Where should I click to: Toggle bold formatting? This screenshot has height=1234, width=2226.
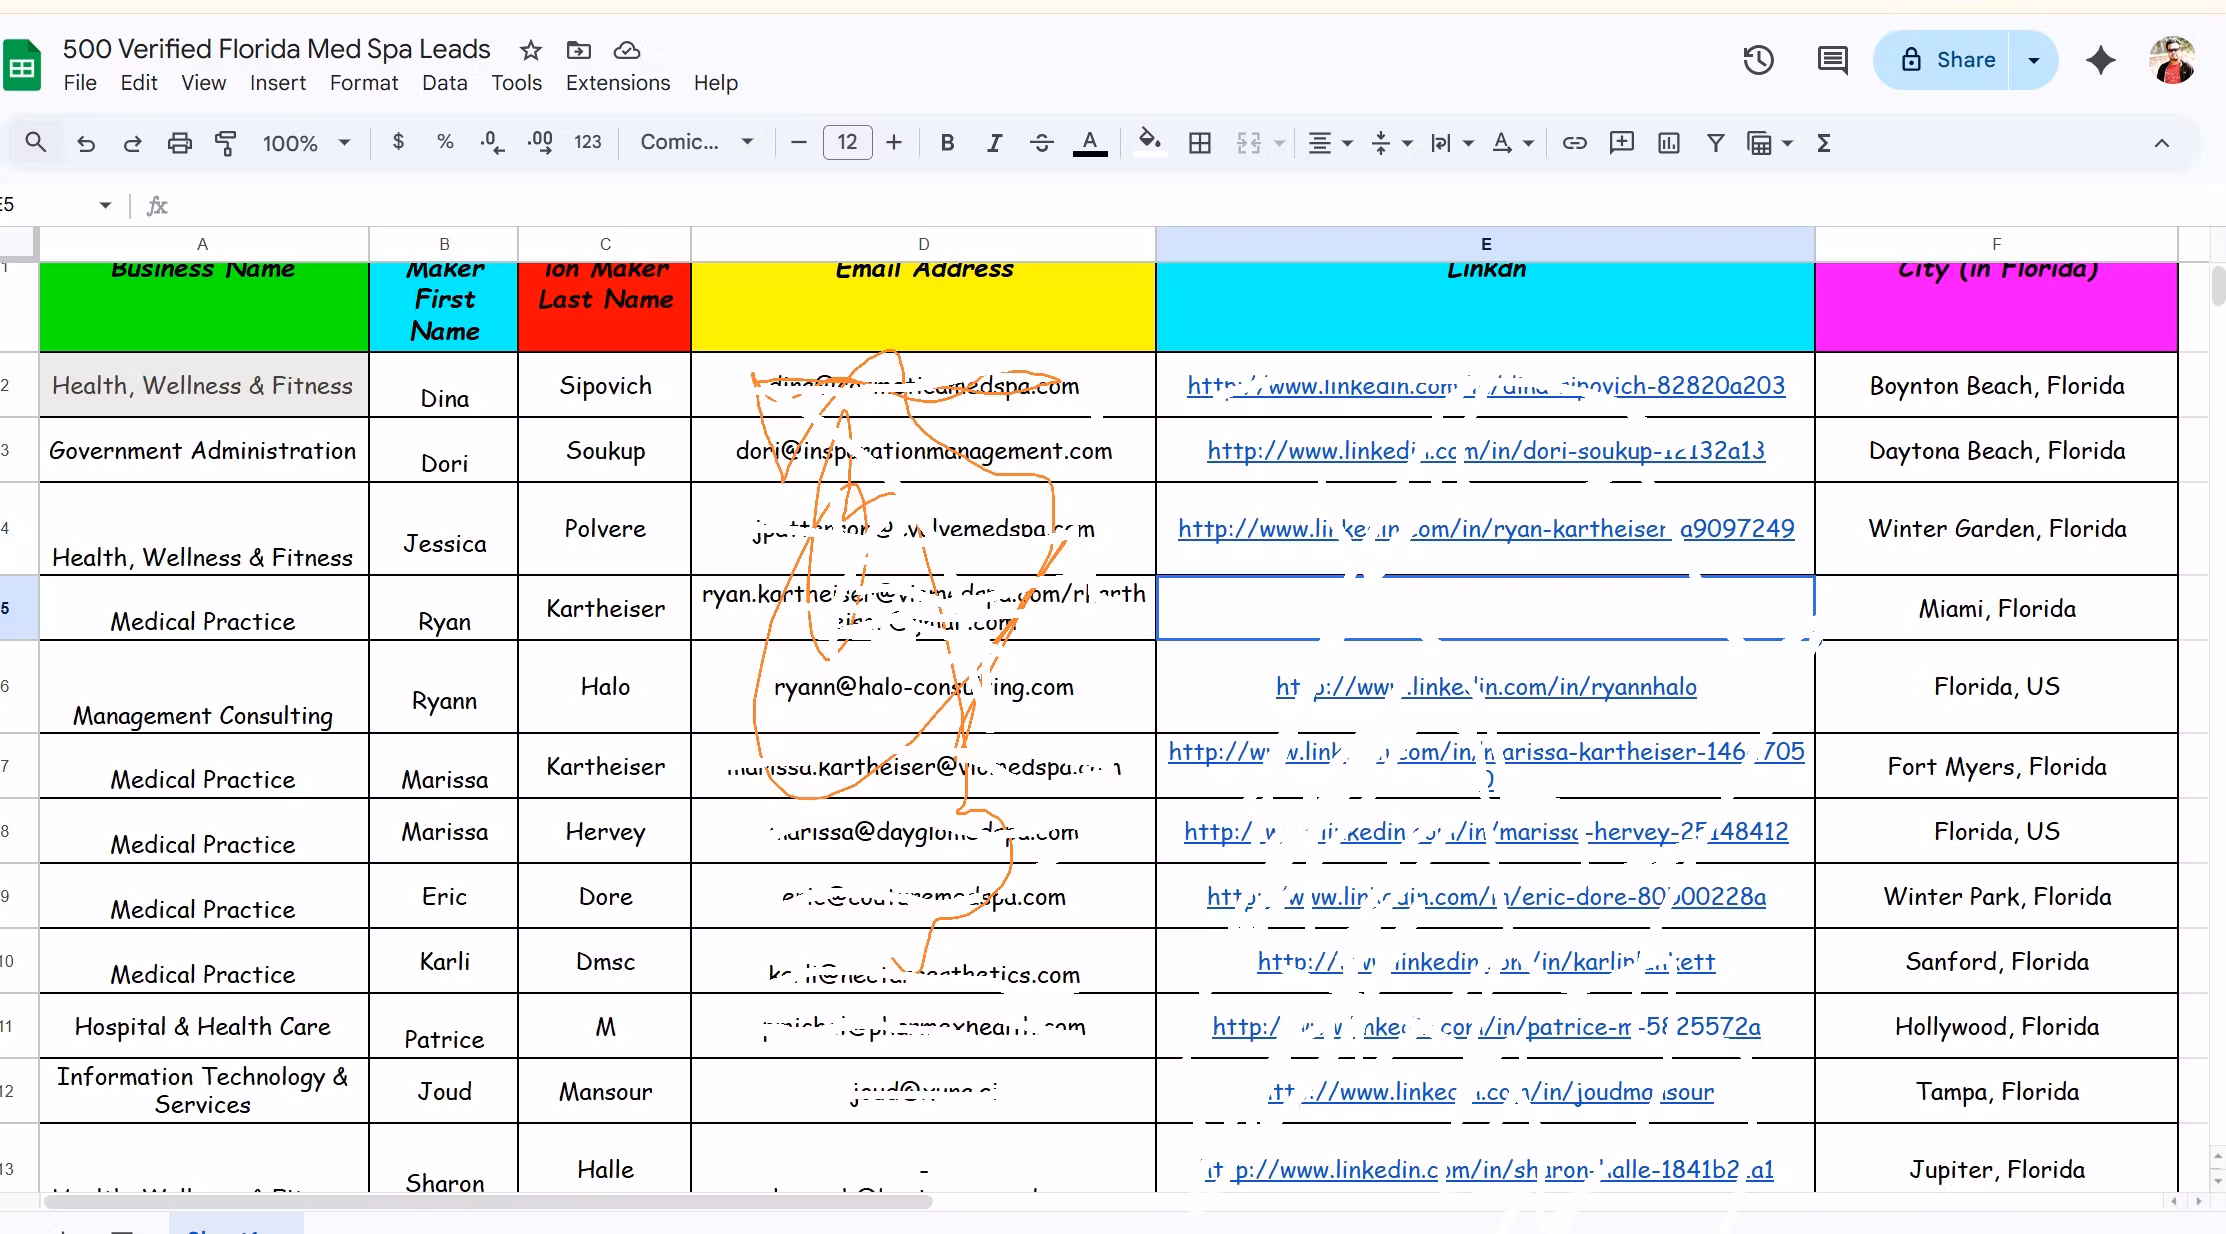(x=946, y=143)
